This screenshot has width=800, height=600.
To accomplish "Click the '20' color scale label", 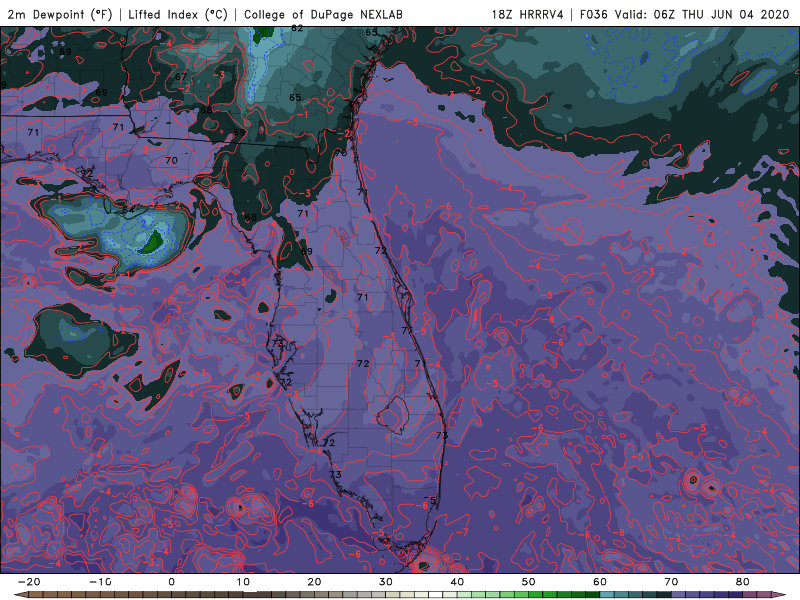I will tap(314, 582).
